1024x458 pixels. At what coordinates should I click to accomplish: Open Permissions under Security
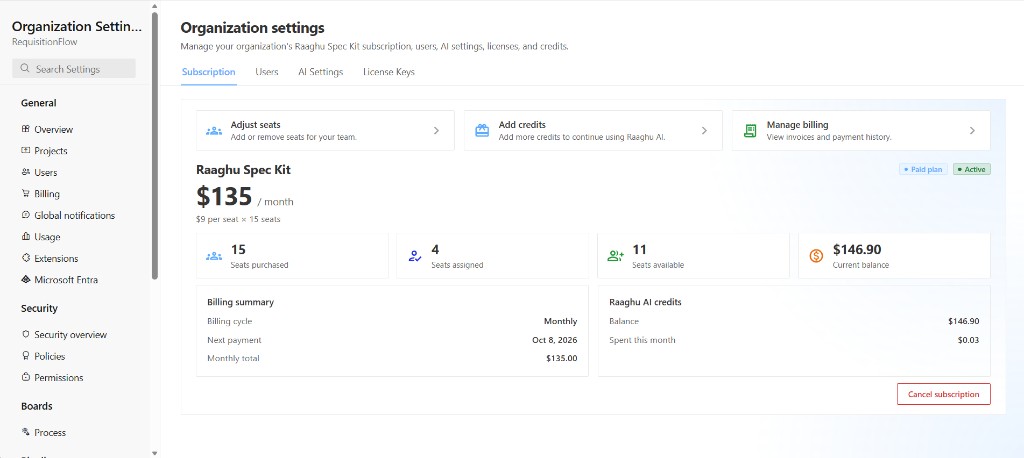pyautogui.click(x=59, y=377)
